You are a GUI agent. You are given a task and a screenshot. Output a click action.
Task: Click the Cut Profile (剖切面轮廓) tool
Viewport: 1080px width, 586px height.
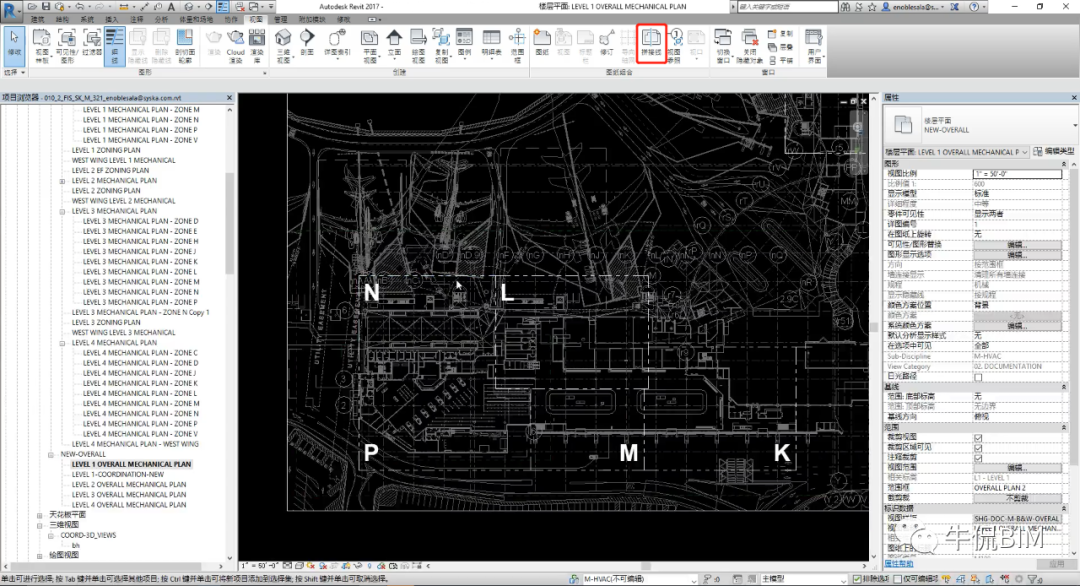pos(185,45)
